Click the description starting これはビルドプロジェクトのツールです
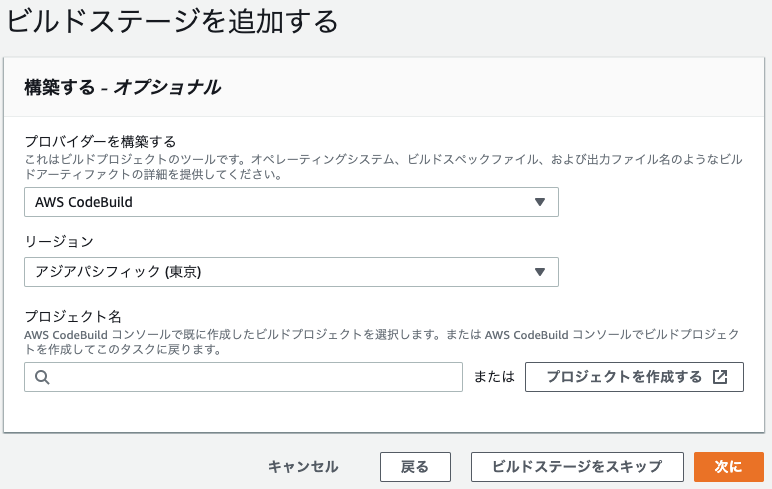Image resolution: width=772 pixels, height=489 pixels. pyautogui.click(x=384, y=167)
